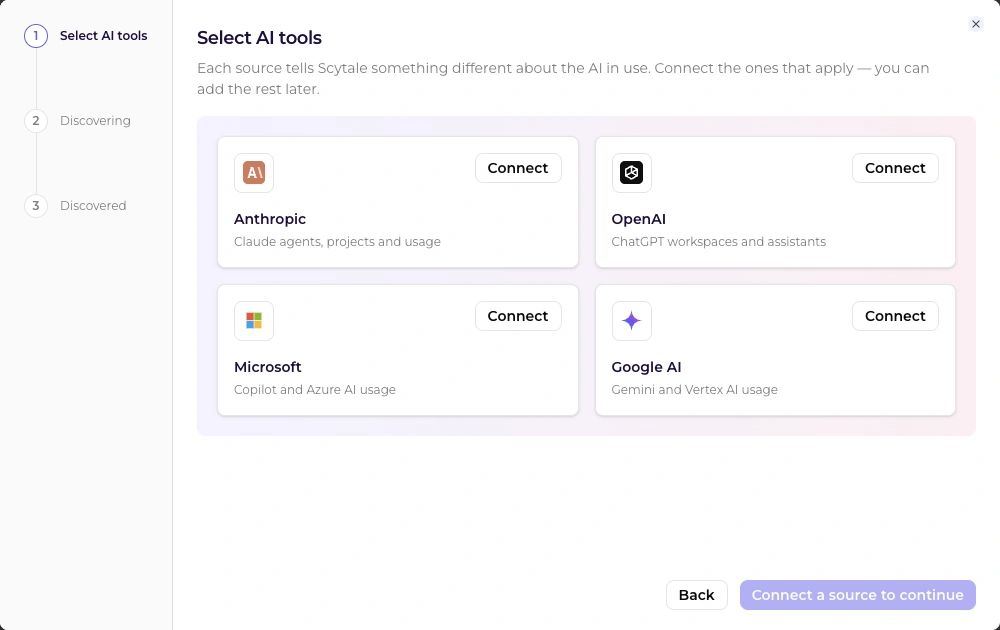This screenshot has height=630, width=1000.
Task: Connect the Google AI source
Action: (x=895, y=316)
